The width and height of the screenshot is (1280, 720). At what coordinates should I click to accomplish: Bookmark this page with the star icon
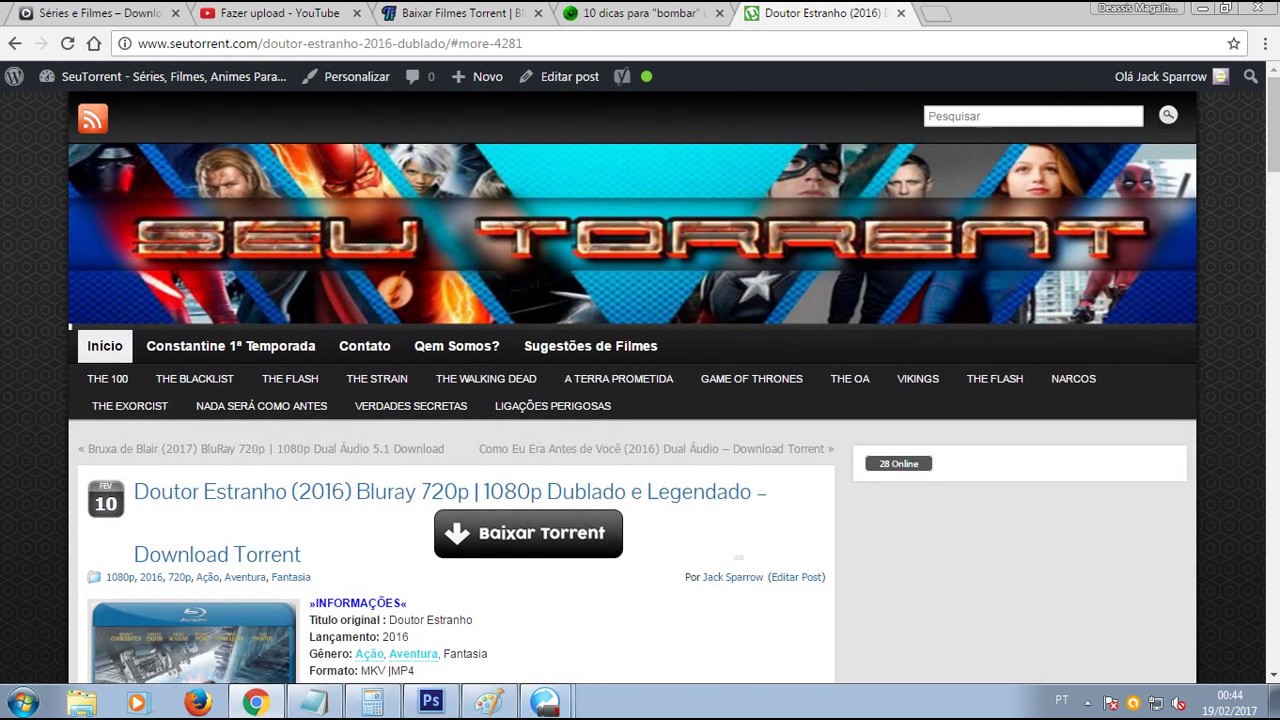click(x=1234, y=44)
